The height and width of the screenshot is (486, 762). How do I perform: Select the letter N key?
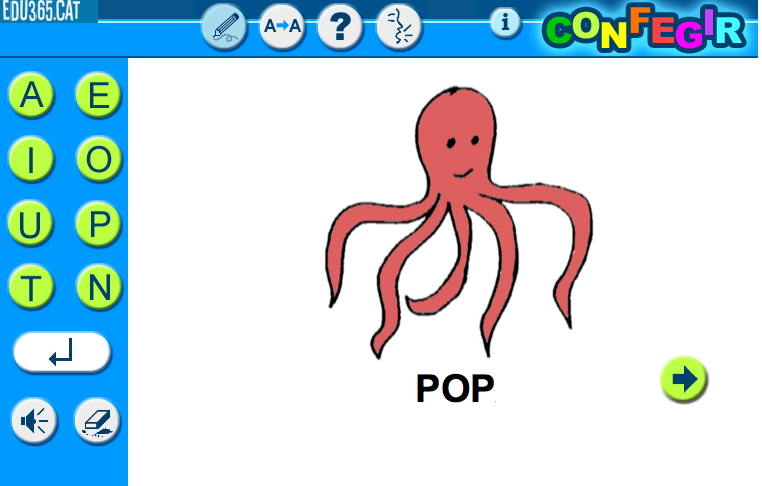click(x=99, y=287)
